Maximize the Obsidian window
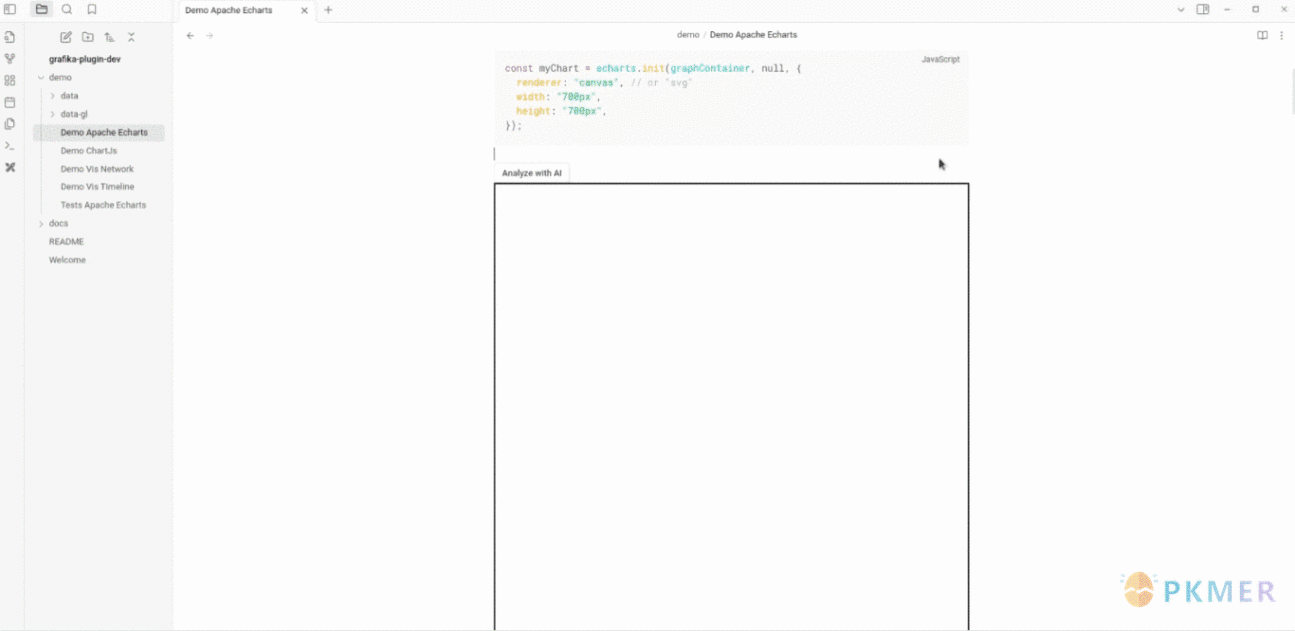Screen dimensions: 1295x631 coord(1256,9)
